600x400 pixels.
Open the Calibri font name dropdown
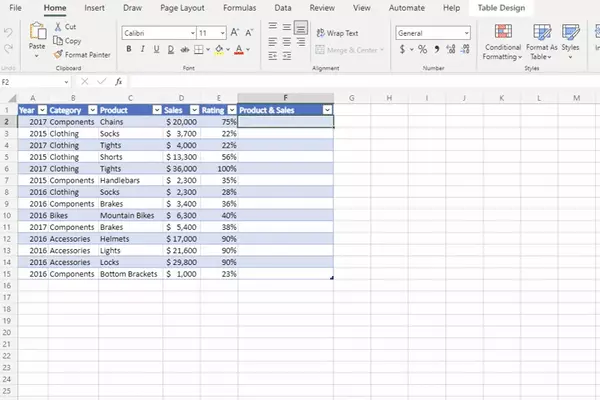[x=192, y=33]
